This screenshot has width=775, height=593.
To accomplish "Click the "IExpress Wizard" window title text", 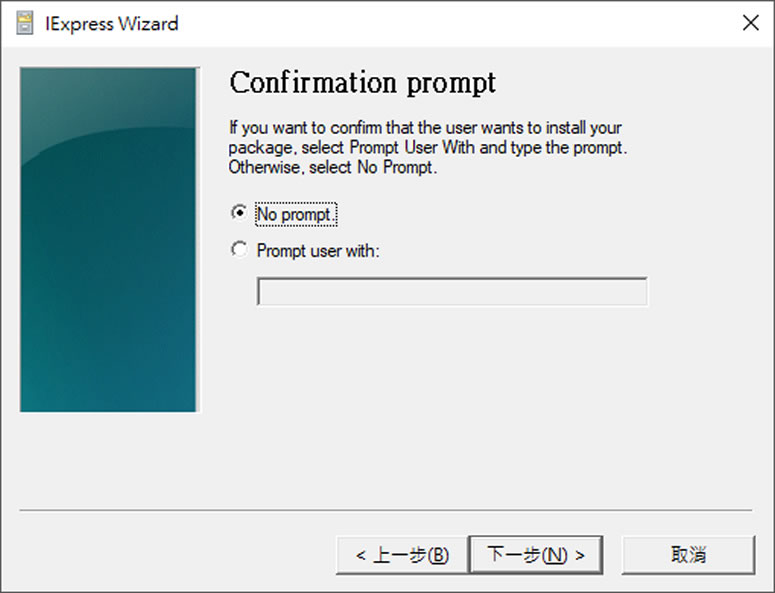I will [x=112, y=24].
